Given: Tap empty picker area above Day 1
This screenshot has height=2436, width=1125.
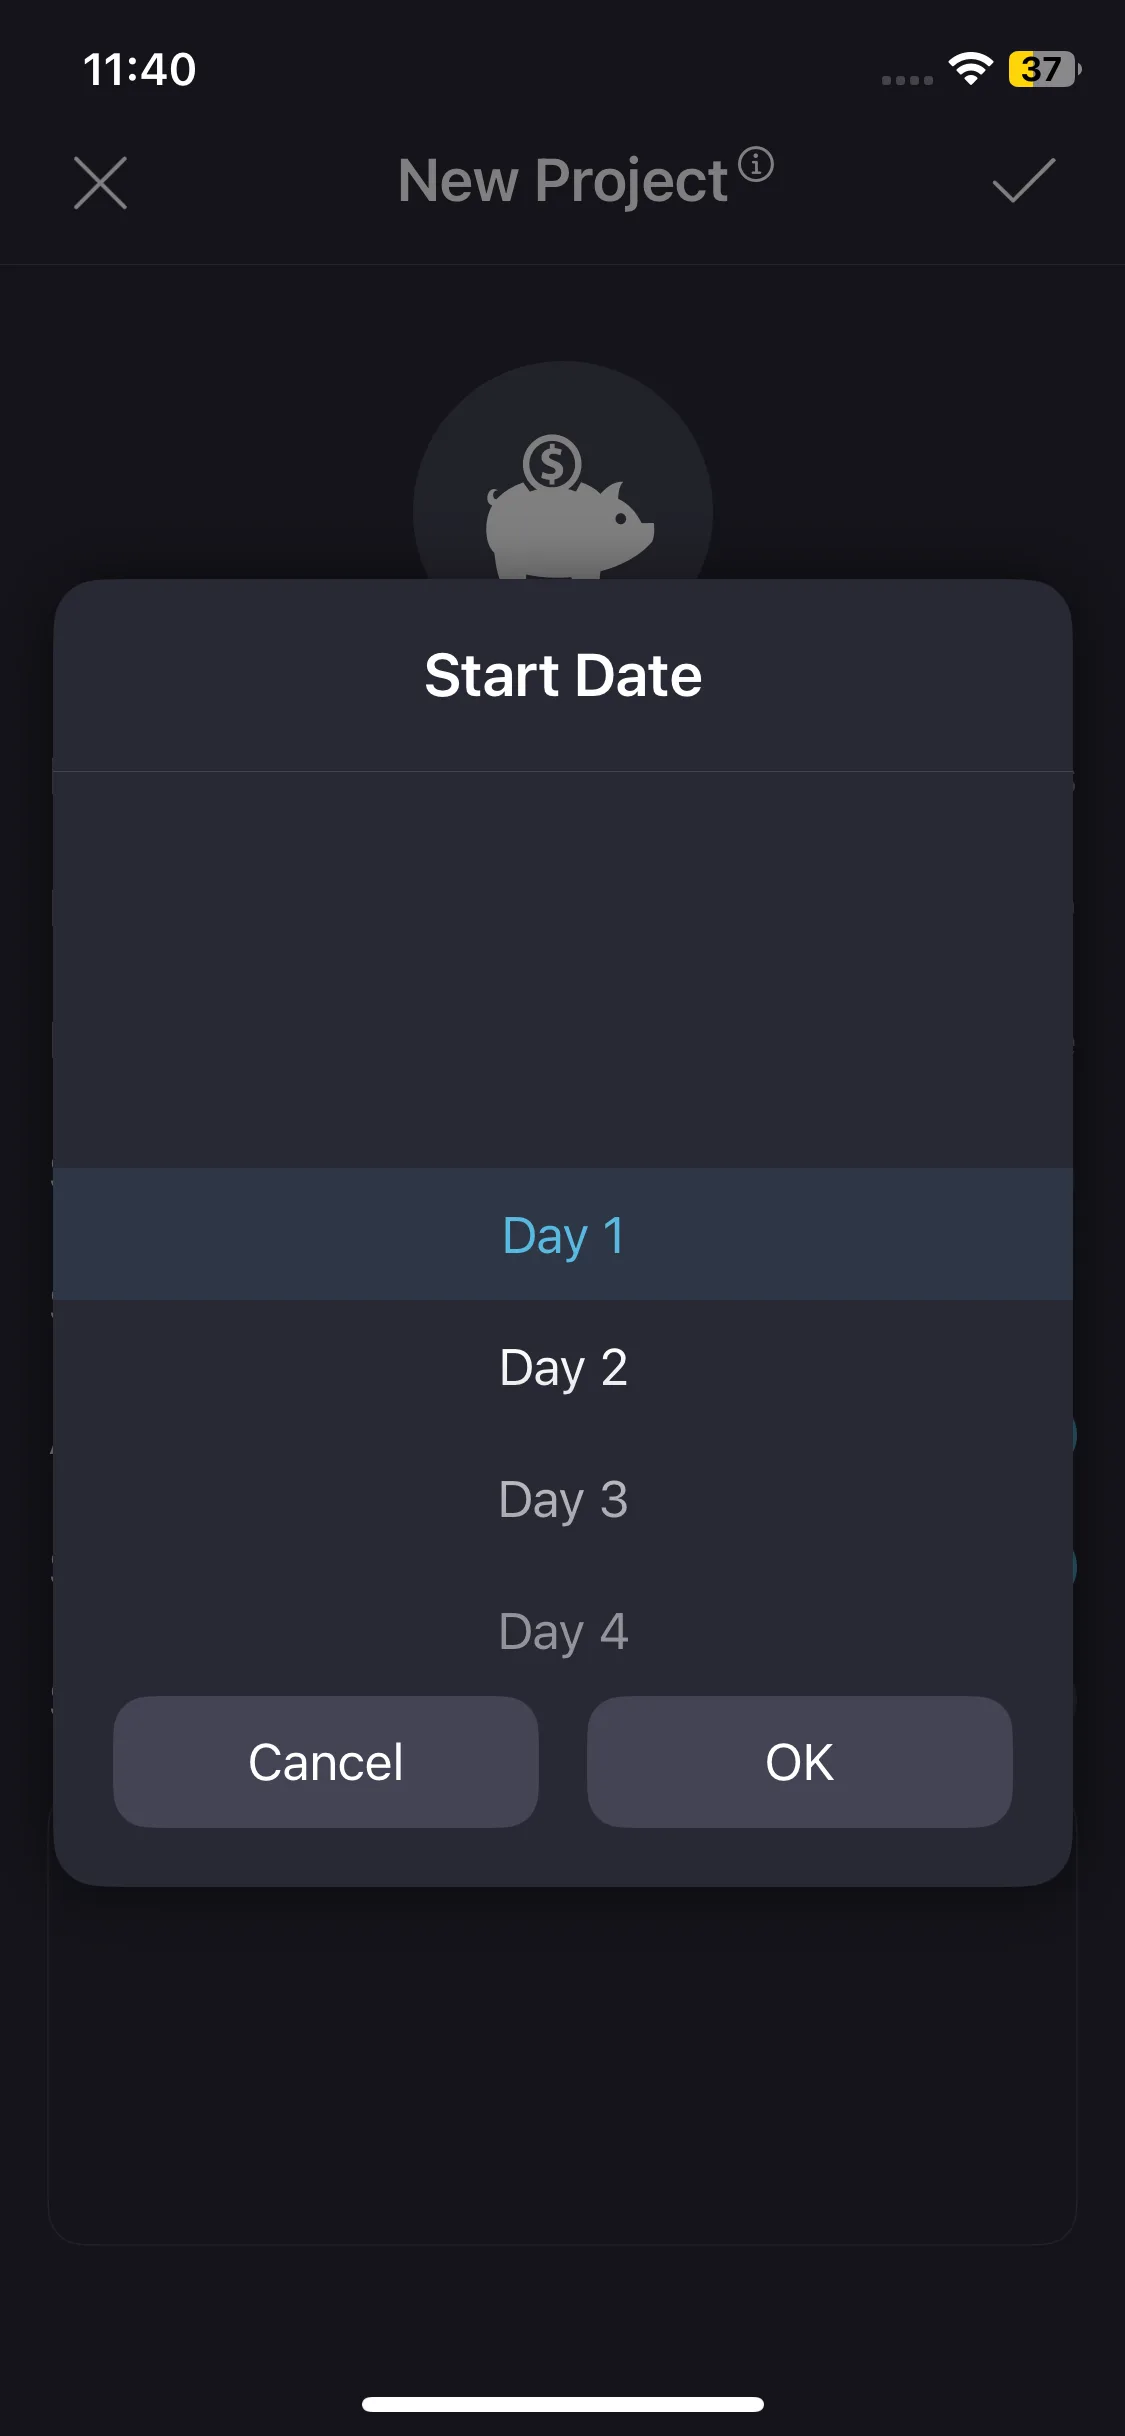Looking at the screenshot, I should (563, 970).
